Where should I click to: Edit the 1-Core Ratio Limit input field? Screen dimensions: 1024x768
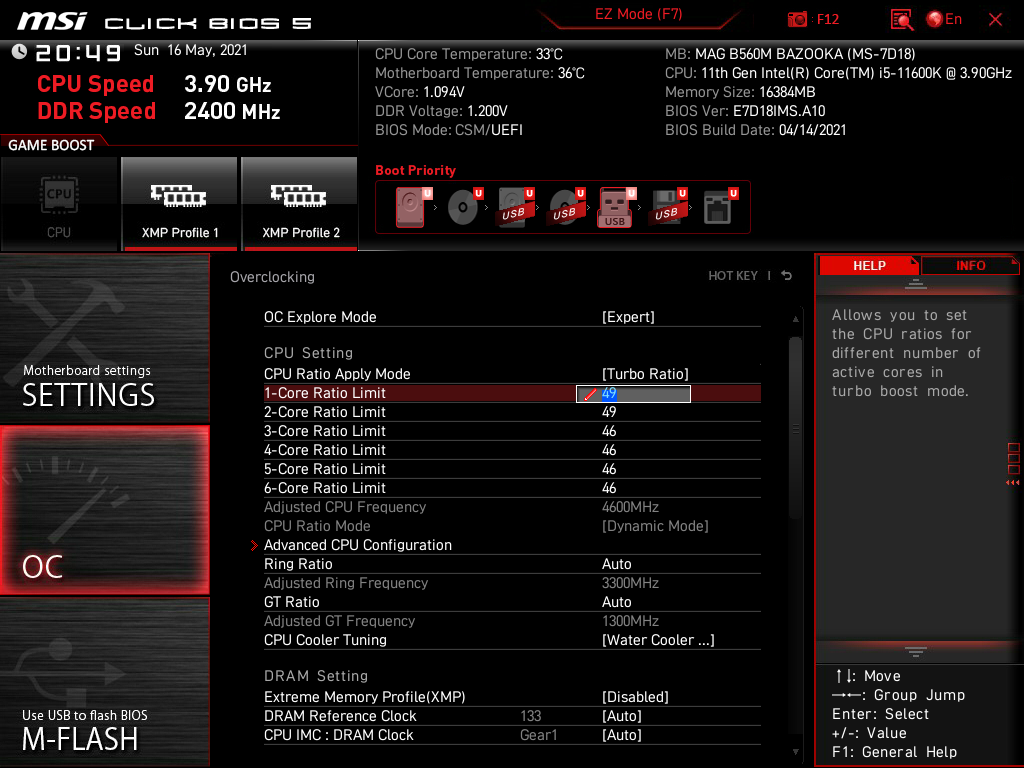click(x=633, y=394)
